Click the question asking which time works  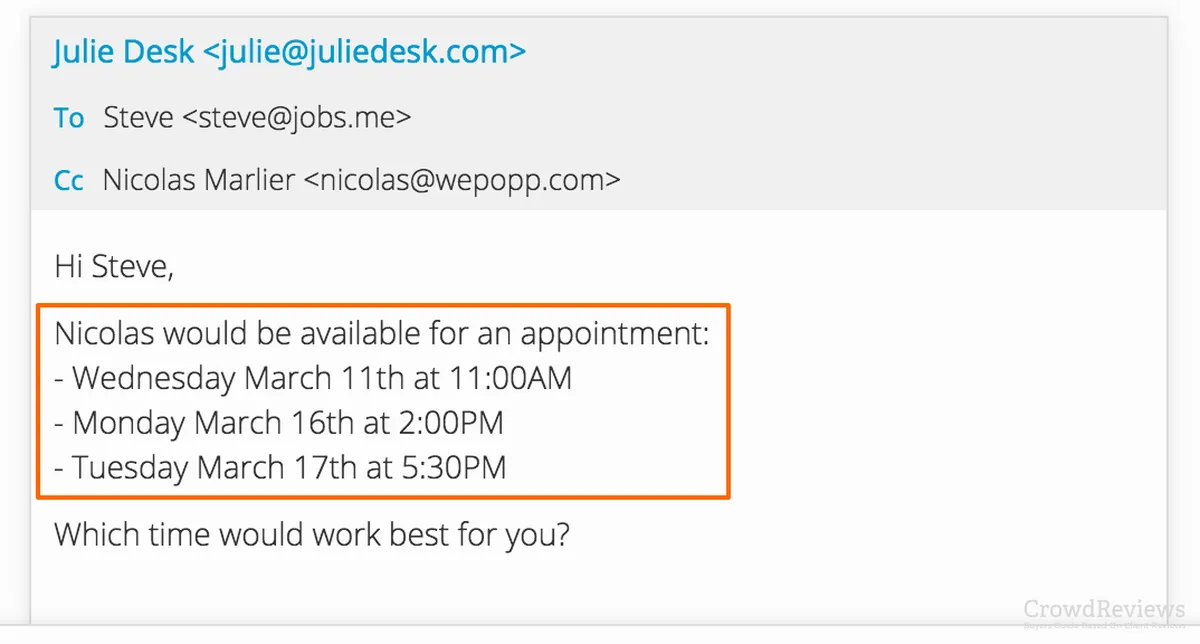(312, 534)
